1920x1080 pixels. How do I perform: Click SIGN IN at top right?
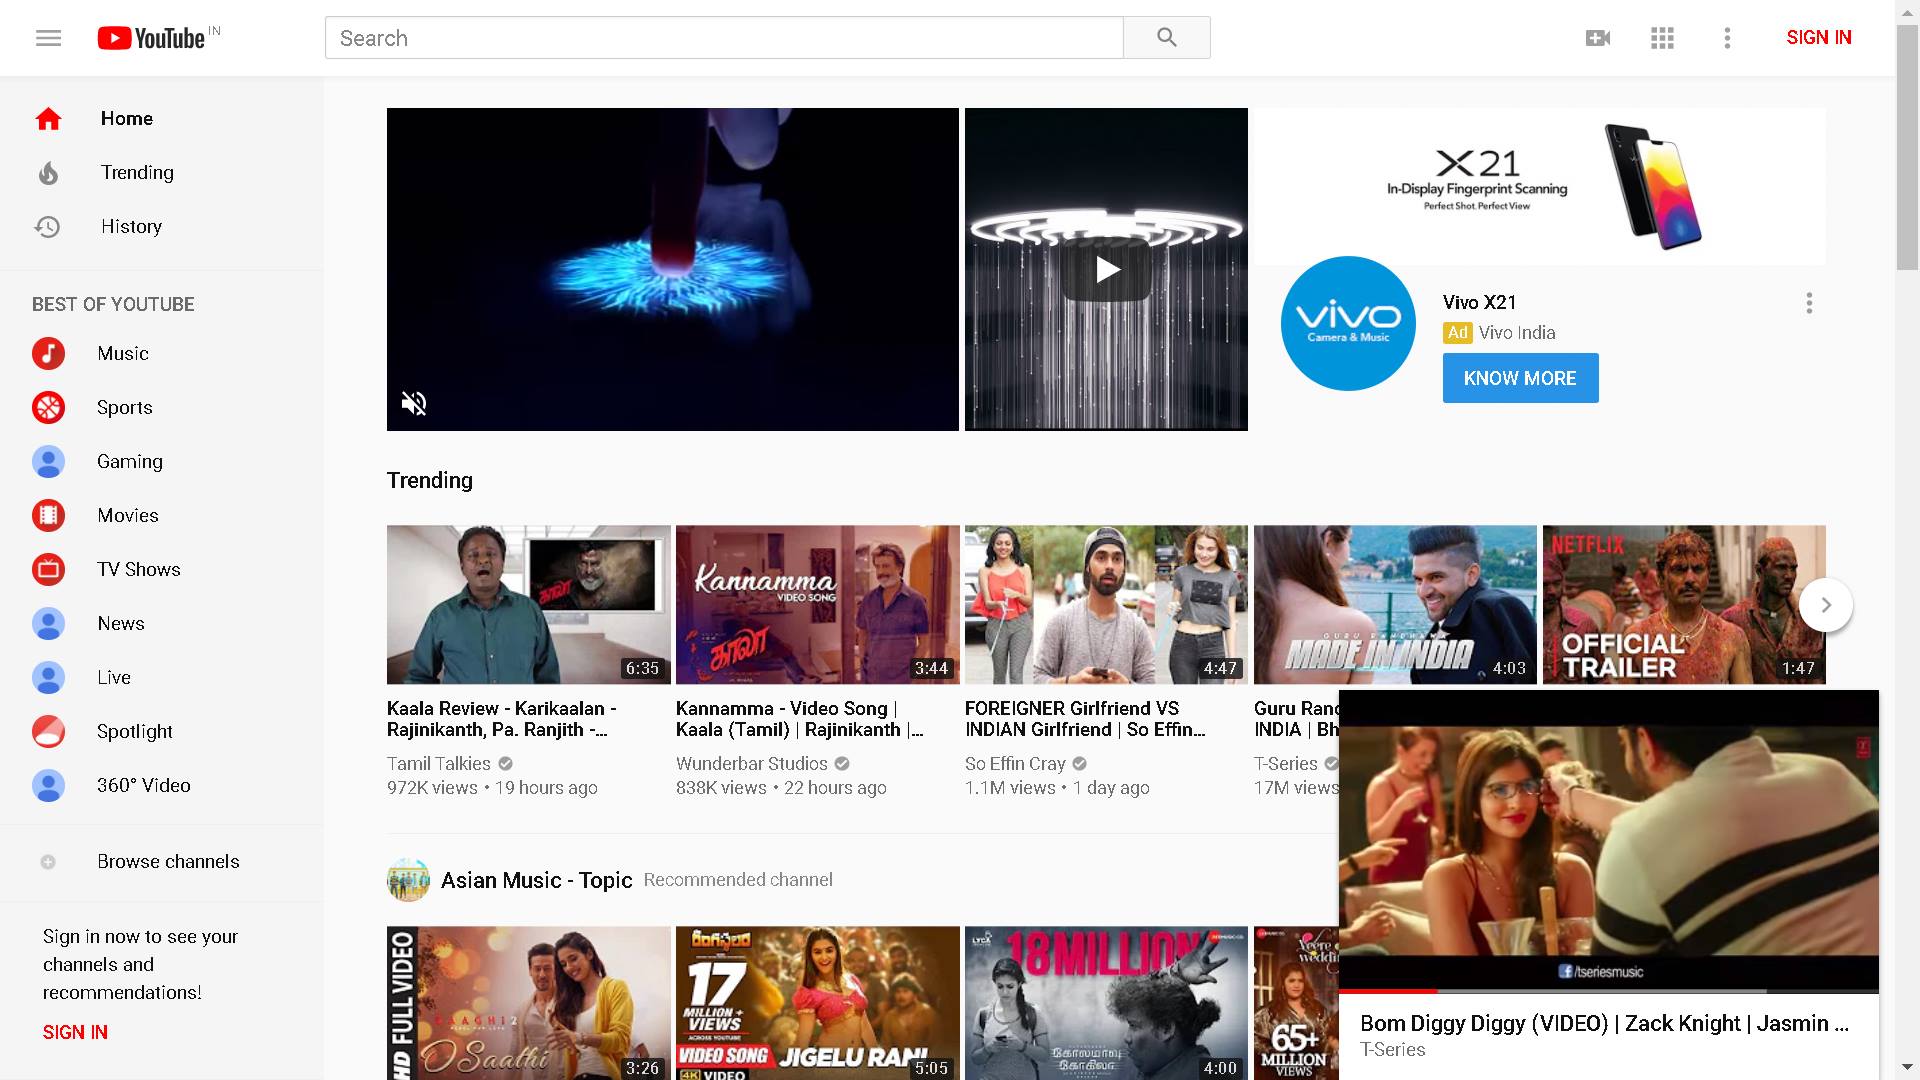pos(1818,38)
